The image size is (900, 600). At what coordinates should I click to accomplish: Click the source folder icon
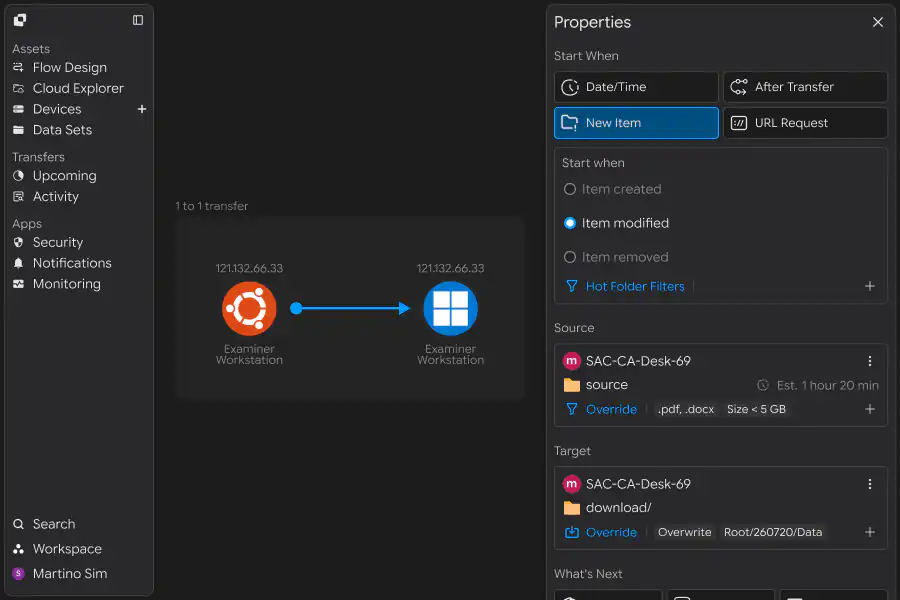coord(572,385)
